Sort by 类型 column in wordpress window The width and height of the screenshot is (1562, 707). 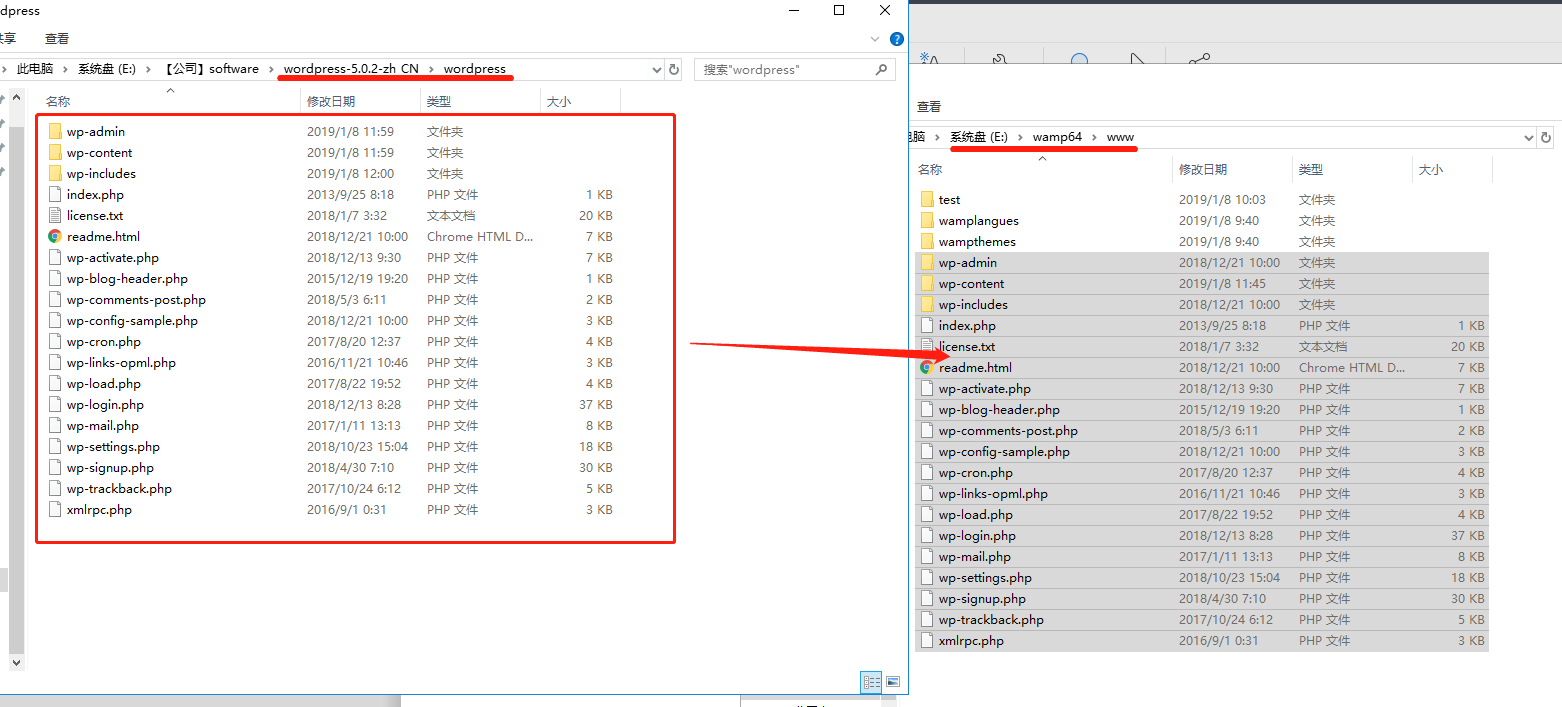[x=439, y=101]
